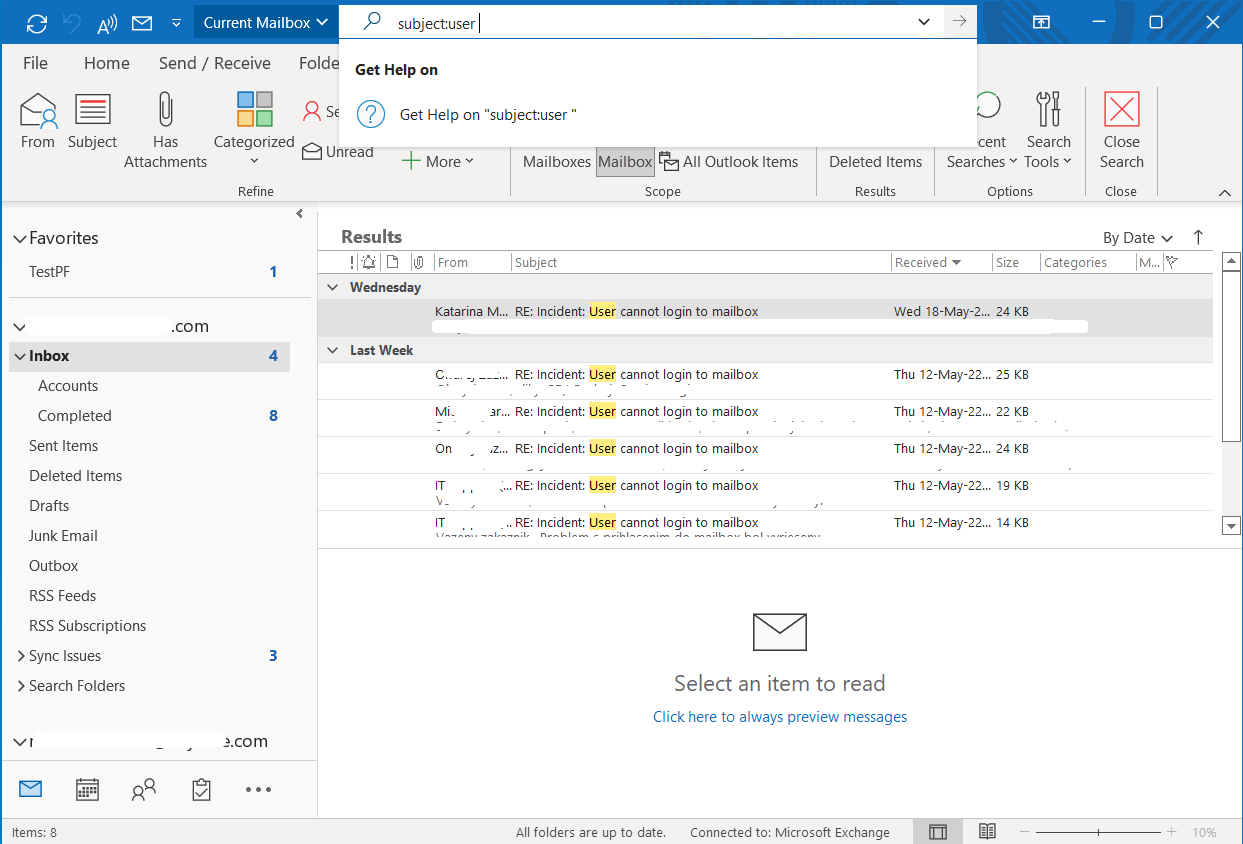
Task: Click the Send/Receive sync icon in title bar
Action: tap(37, 22)
